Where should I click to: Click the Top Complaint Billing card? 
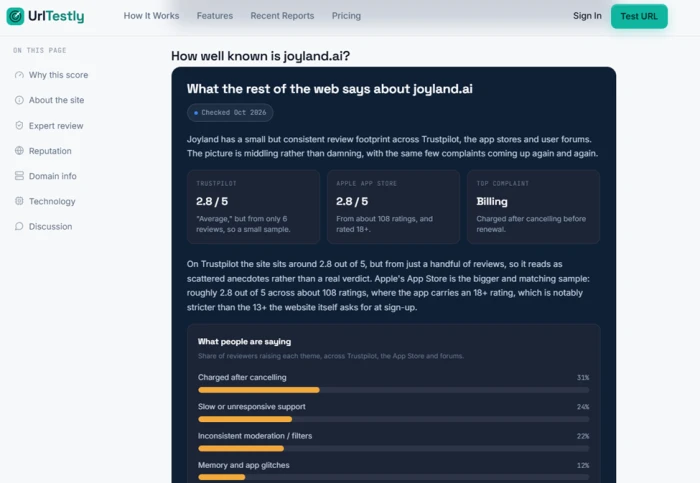pos(533,207)
